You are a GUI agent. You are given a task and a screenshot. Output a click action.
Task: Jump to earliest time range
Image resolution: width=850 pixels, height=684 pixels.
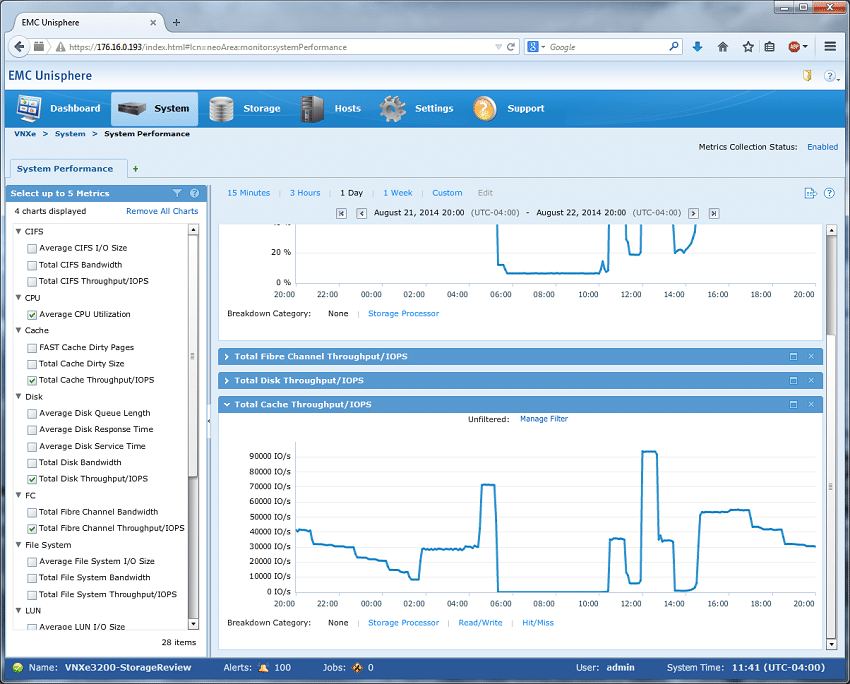point(341,213)
